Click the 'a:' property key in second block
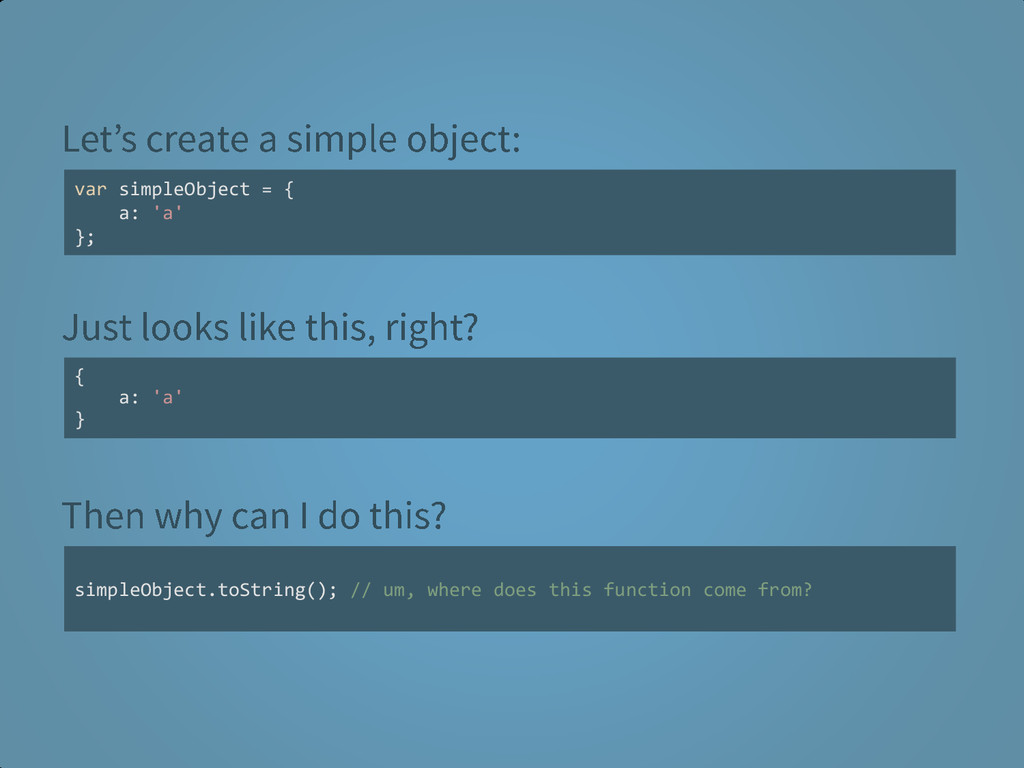Screen dimensions: 1024x768 tap(129, 398)
